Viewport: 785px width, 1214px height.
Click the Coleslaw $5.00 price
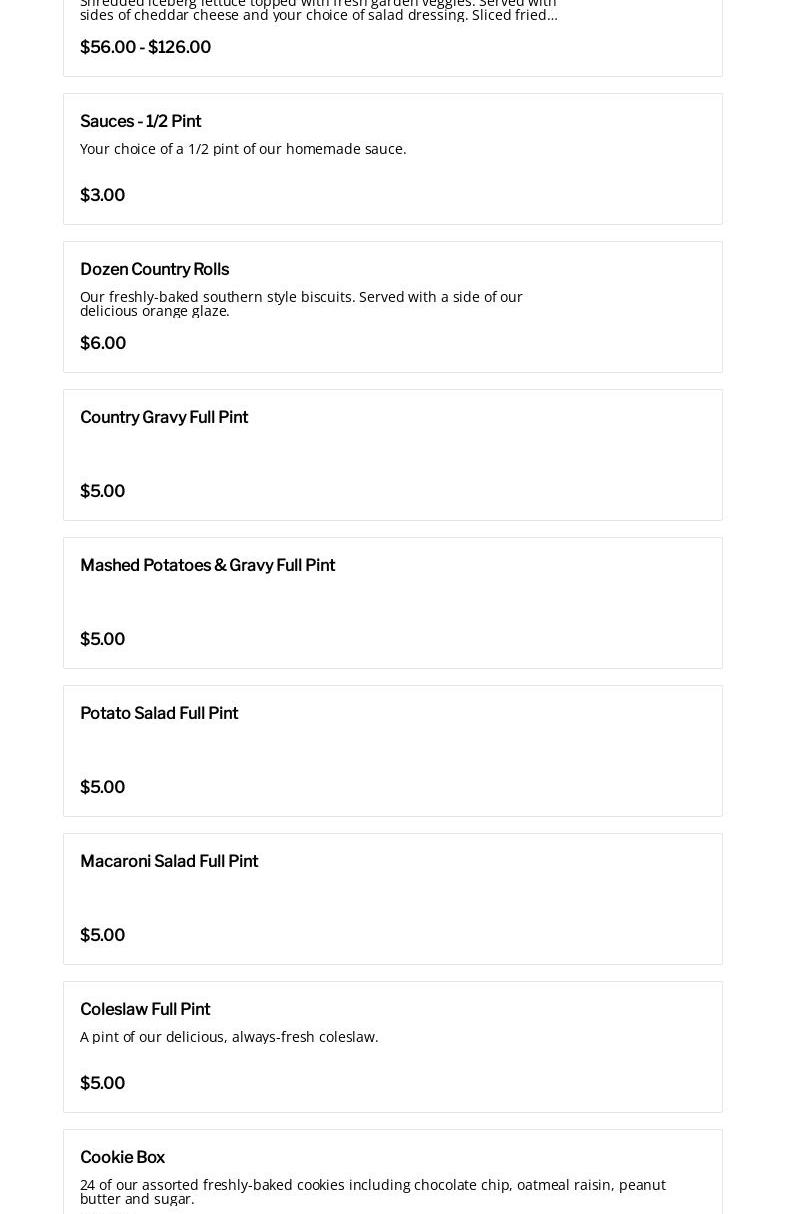102,1083
